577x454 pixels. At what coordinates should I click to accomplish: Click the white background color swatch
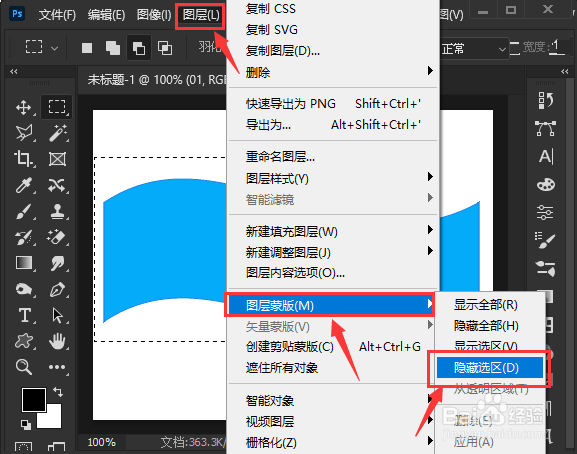tap(53, 419)
